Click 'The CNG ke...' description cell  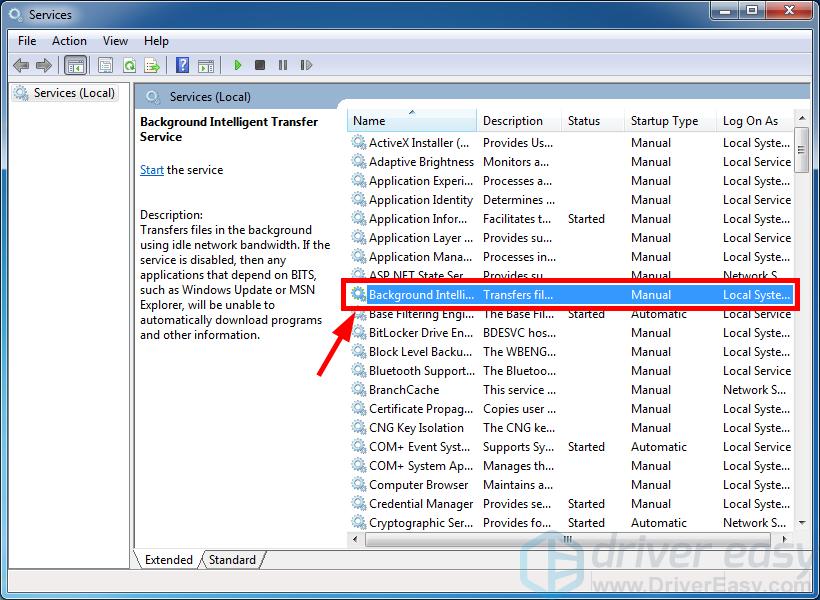[x=519, y=427]
